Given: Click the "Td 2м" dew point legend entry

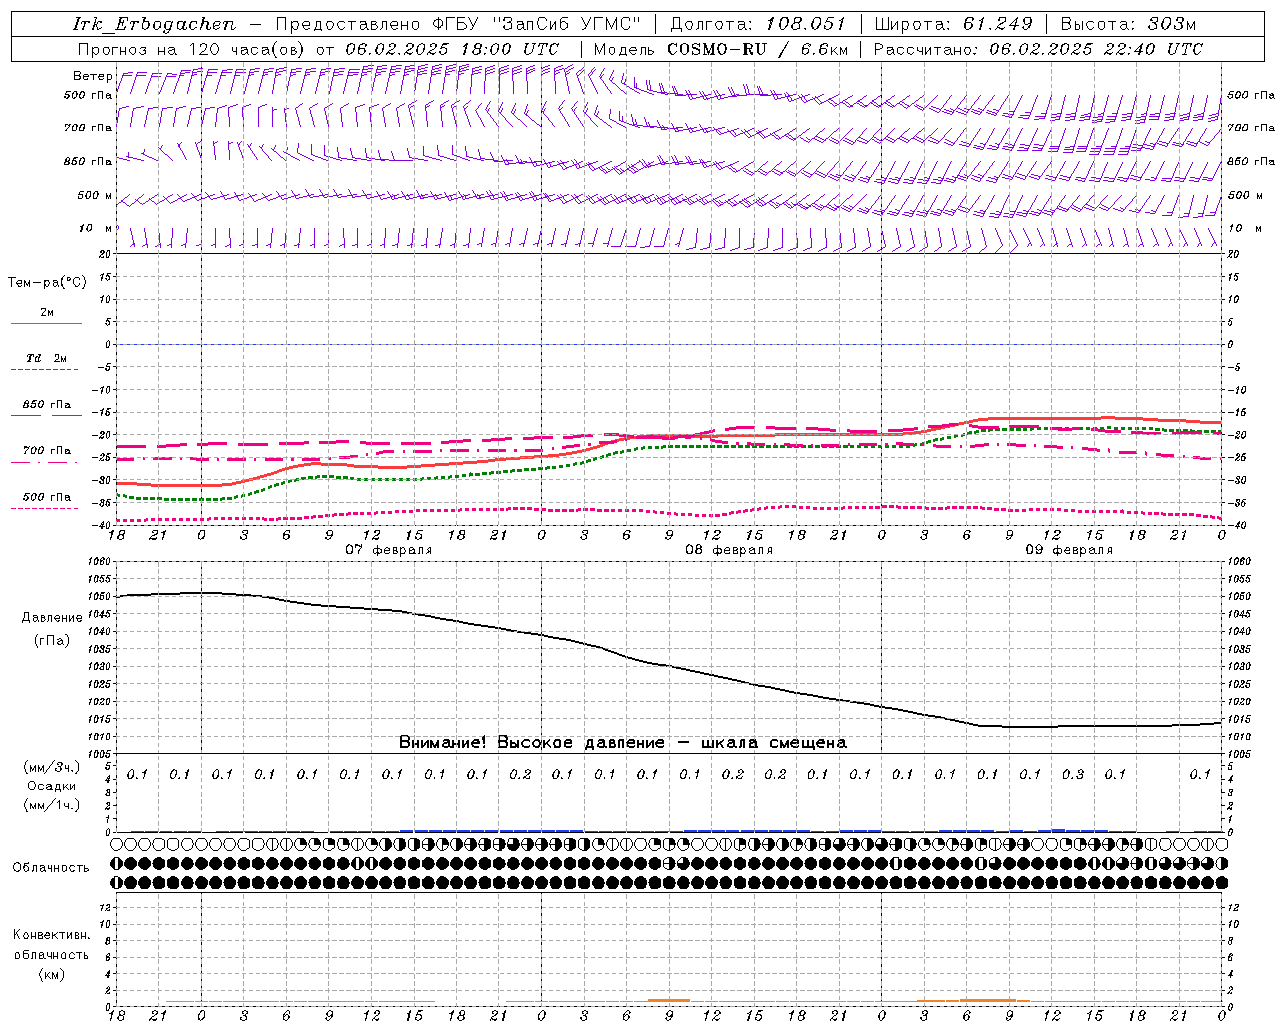Looking at the screenshot, I should 46,358.
